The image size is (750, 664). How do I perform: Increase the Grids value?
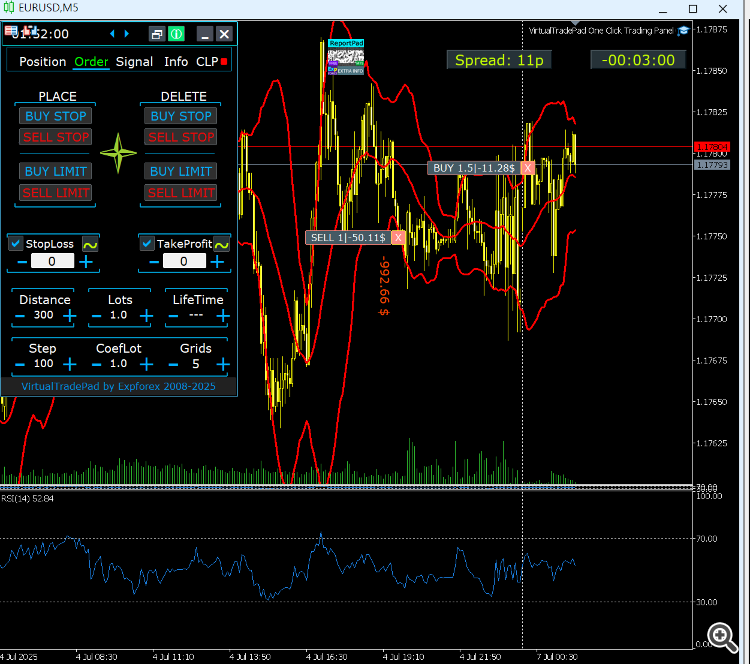[x=223, y=365]
